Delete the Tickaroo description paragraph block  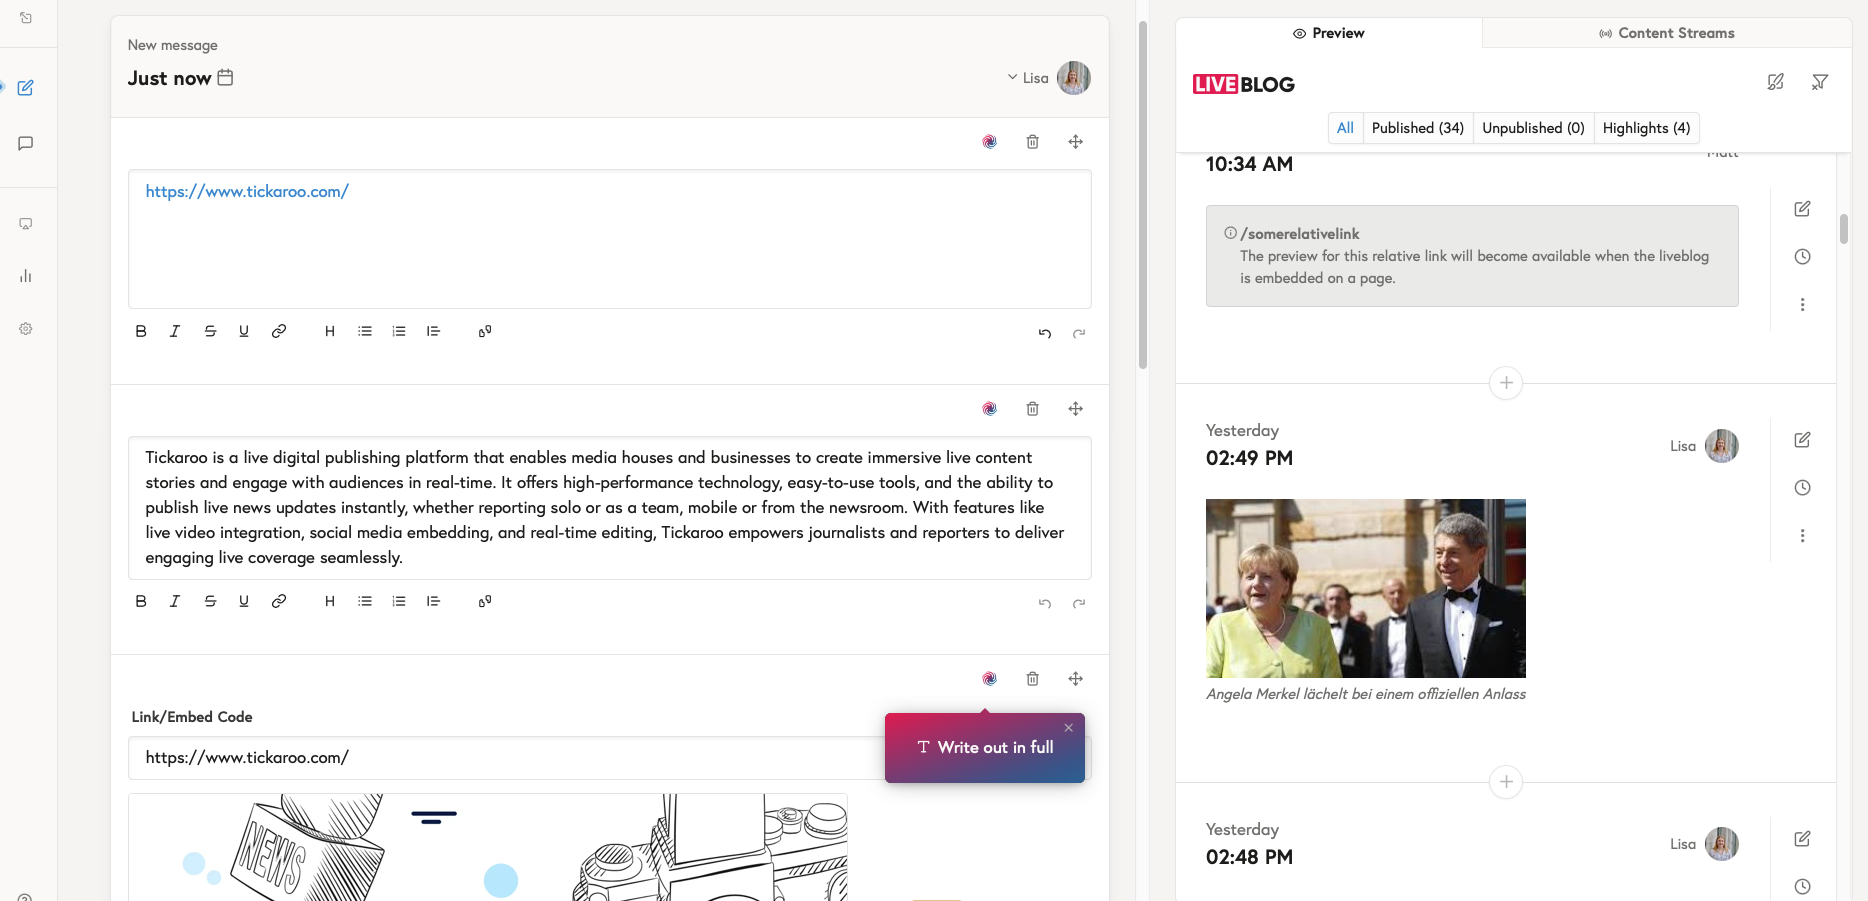(x=1033, y=409)
